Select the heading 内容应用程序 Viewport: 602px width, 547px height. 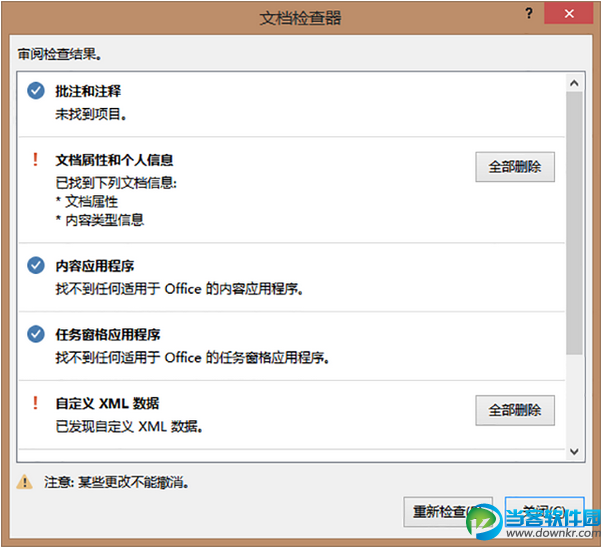95,266
